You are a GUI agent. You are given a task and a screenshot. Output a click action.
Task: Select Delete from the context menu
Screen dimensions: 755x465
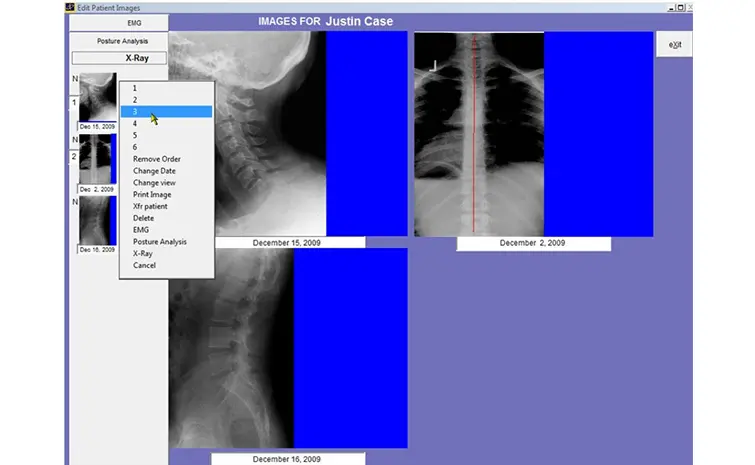pyautogui.click(x=166, y=218)
